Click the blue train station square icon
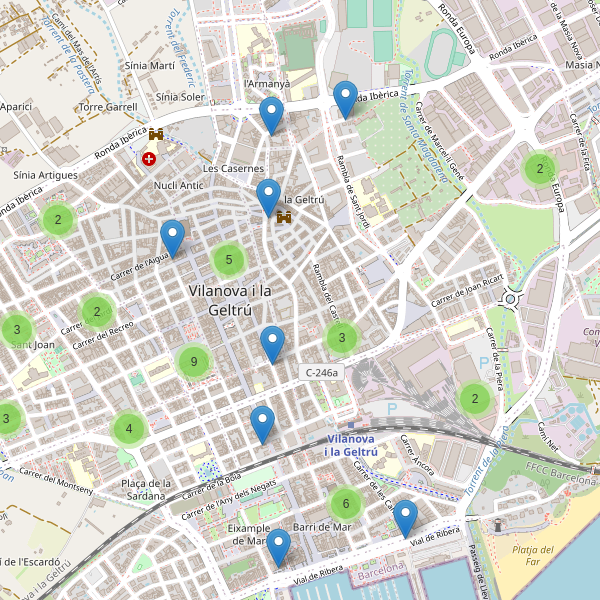 [351, 425]
